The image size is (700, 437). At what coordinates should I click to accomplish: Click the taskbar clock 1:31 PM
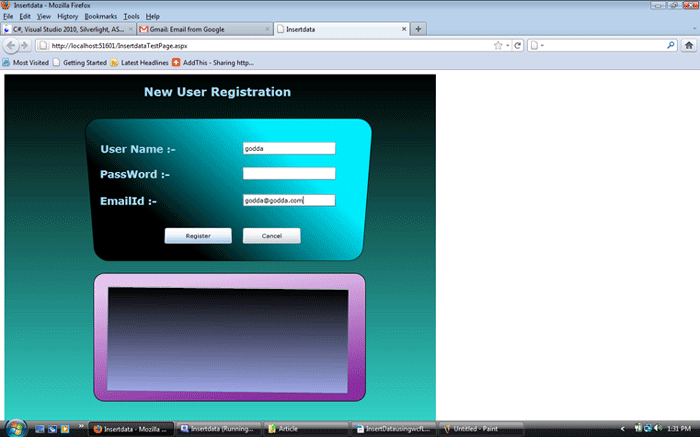coord(679,429)
